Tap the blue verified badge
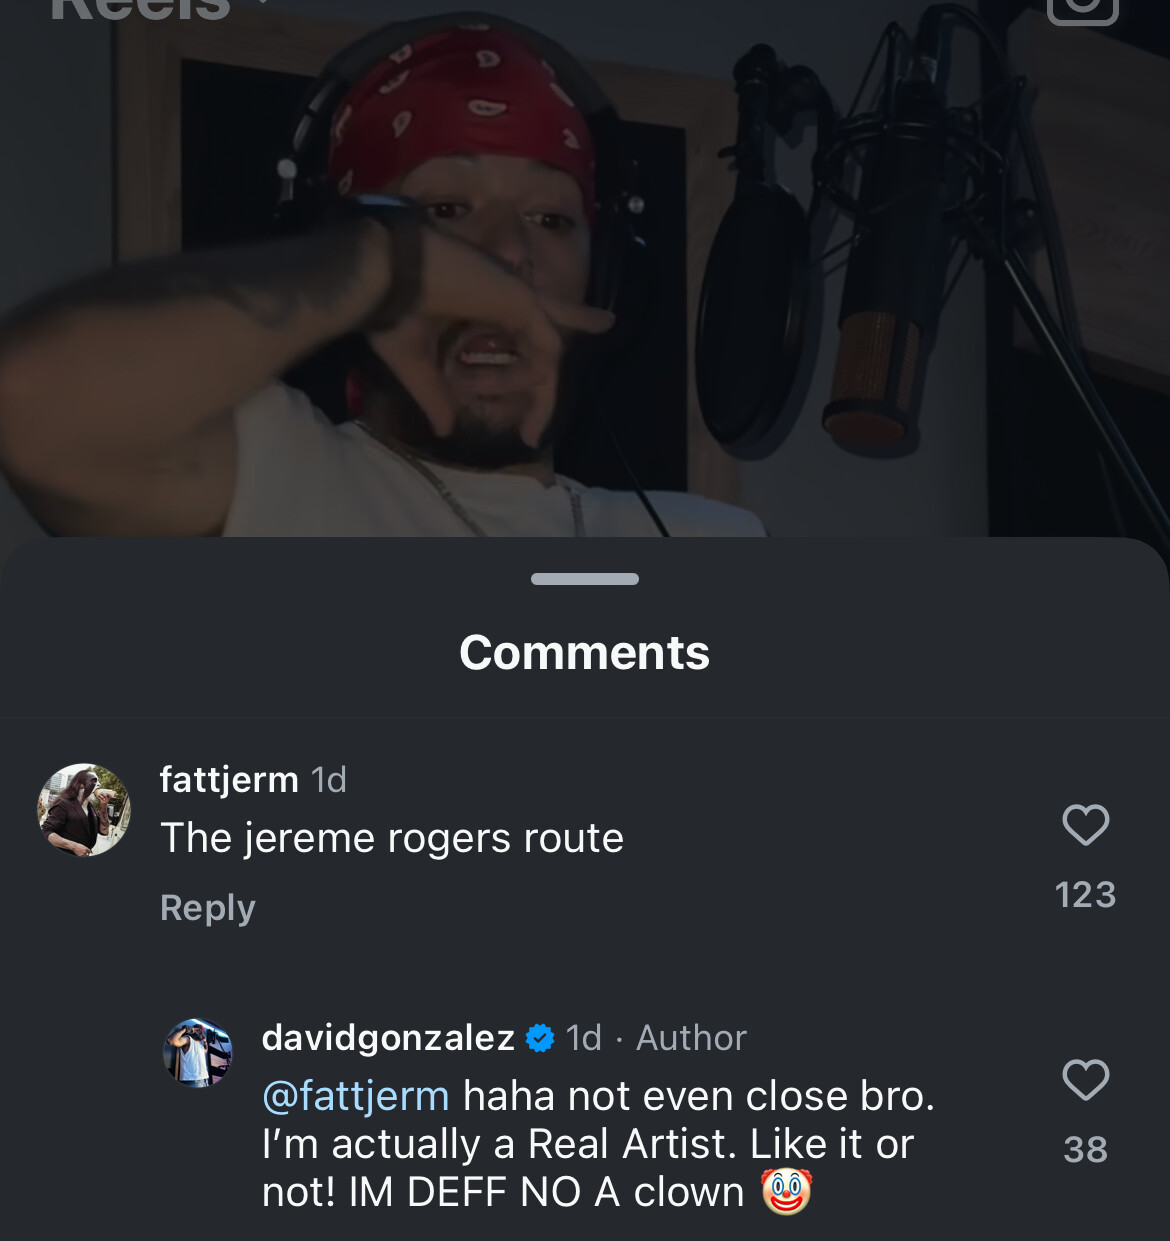1170x1241 pixels. (x=540, y=1039)
